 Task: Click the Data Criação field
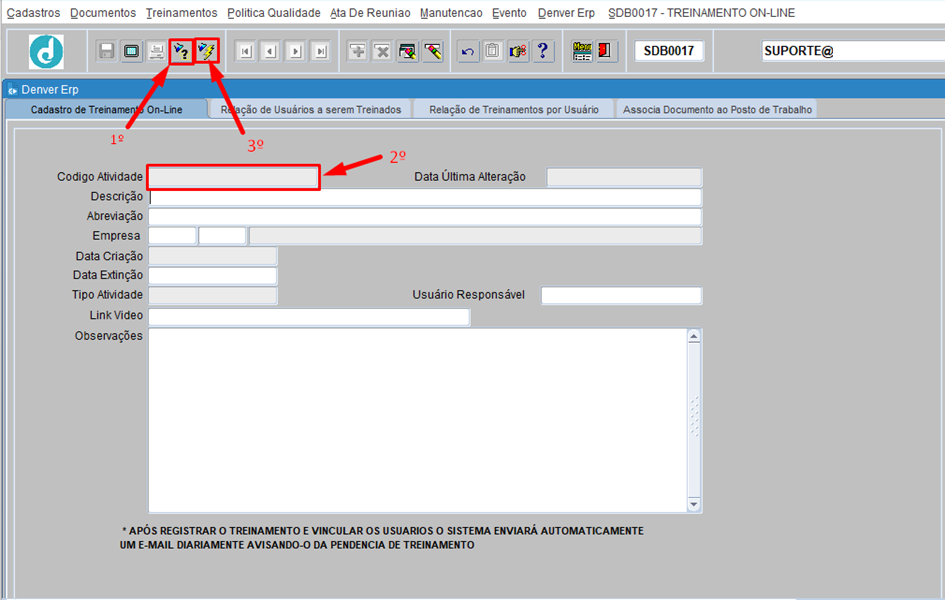[213, 256]
